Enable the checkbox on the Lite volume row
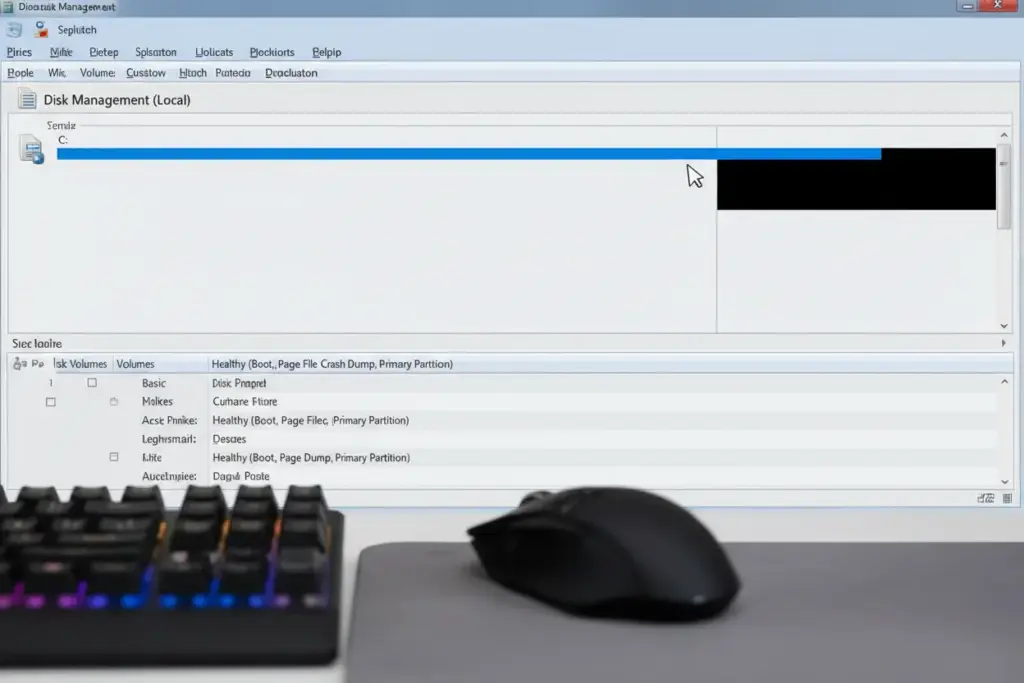The width and height of the screenshot is (1024, 683). pyautogui.click(x=116, y=457)
